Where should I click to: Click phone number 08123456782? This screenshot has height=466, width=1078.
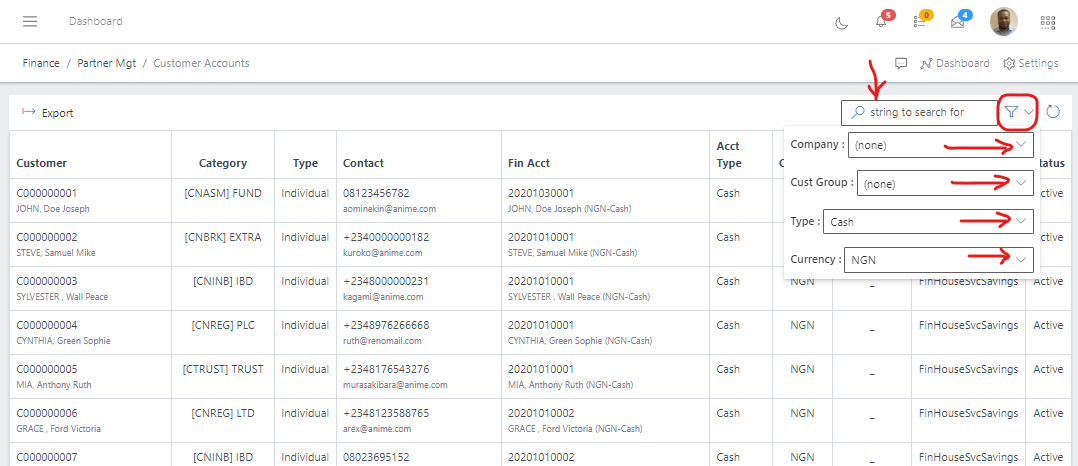point(376,193)
